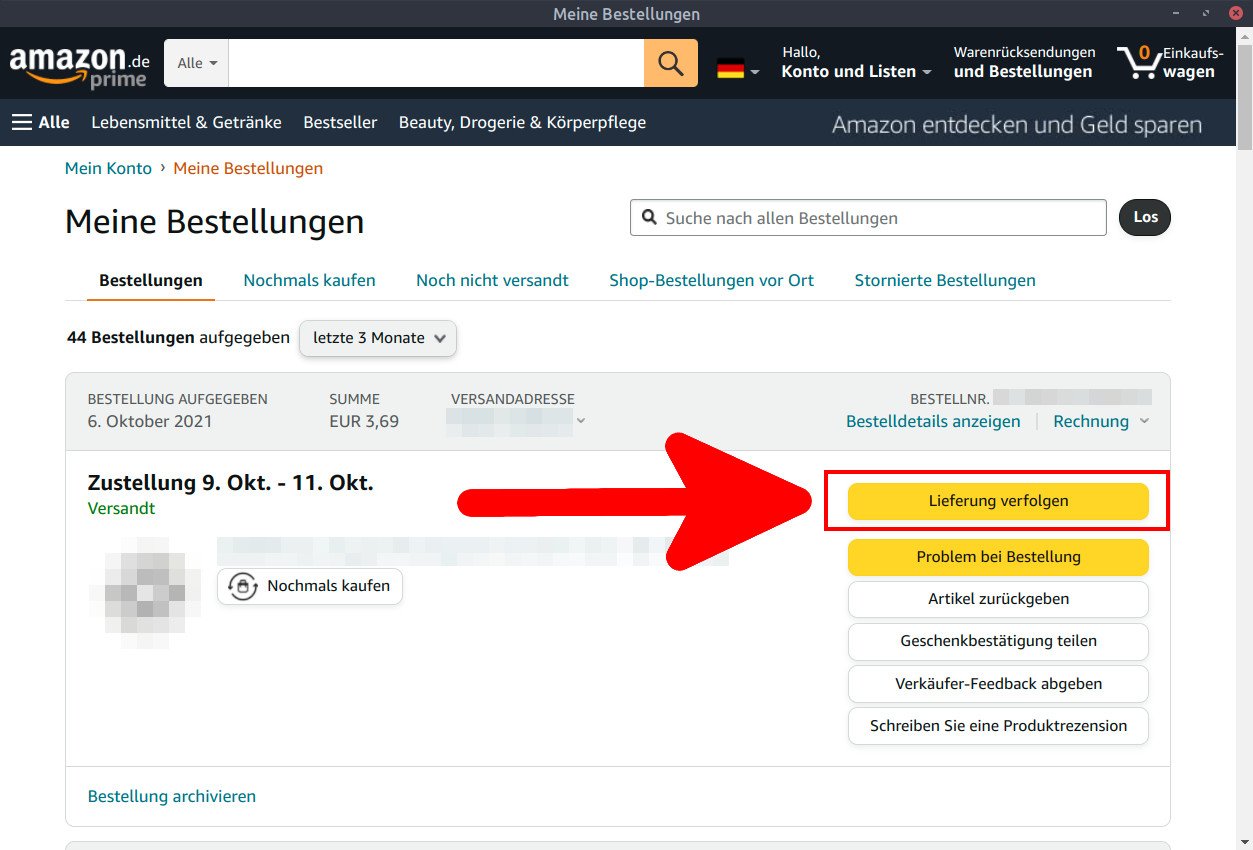Click Artikel zurückgeben button
1253x850 pixels.
[998, 599]
